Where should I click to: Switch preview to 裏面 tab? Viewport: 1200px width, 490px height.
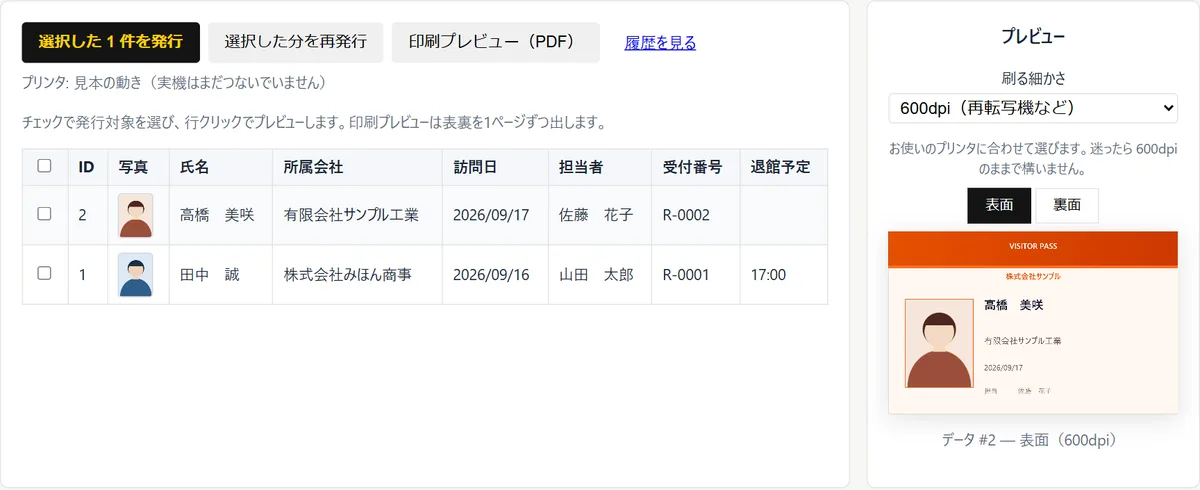tap(1067, 205)
